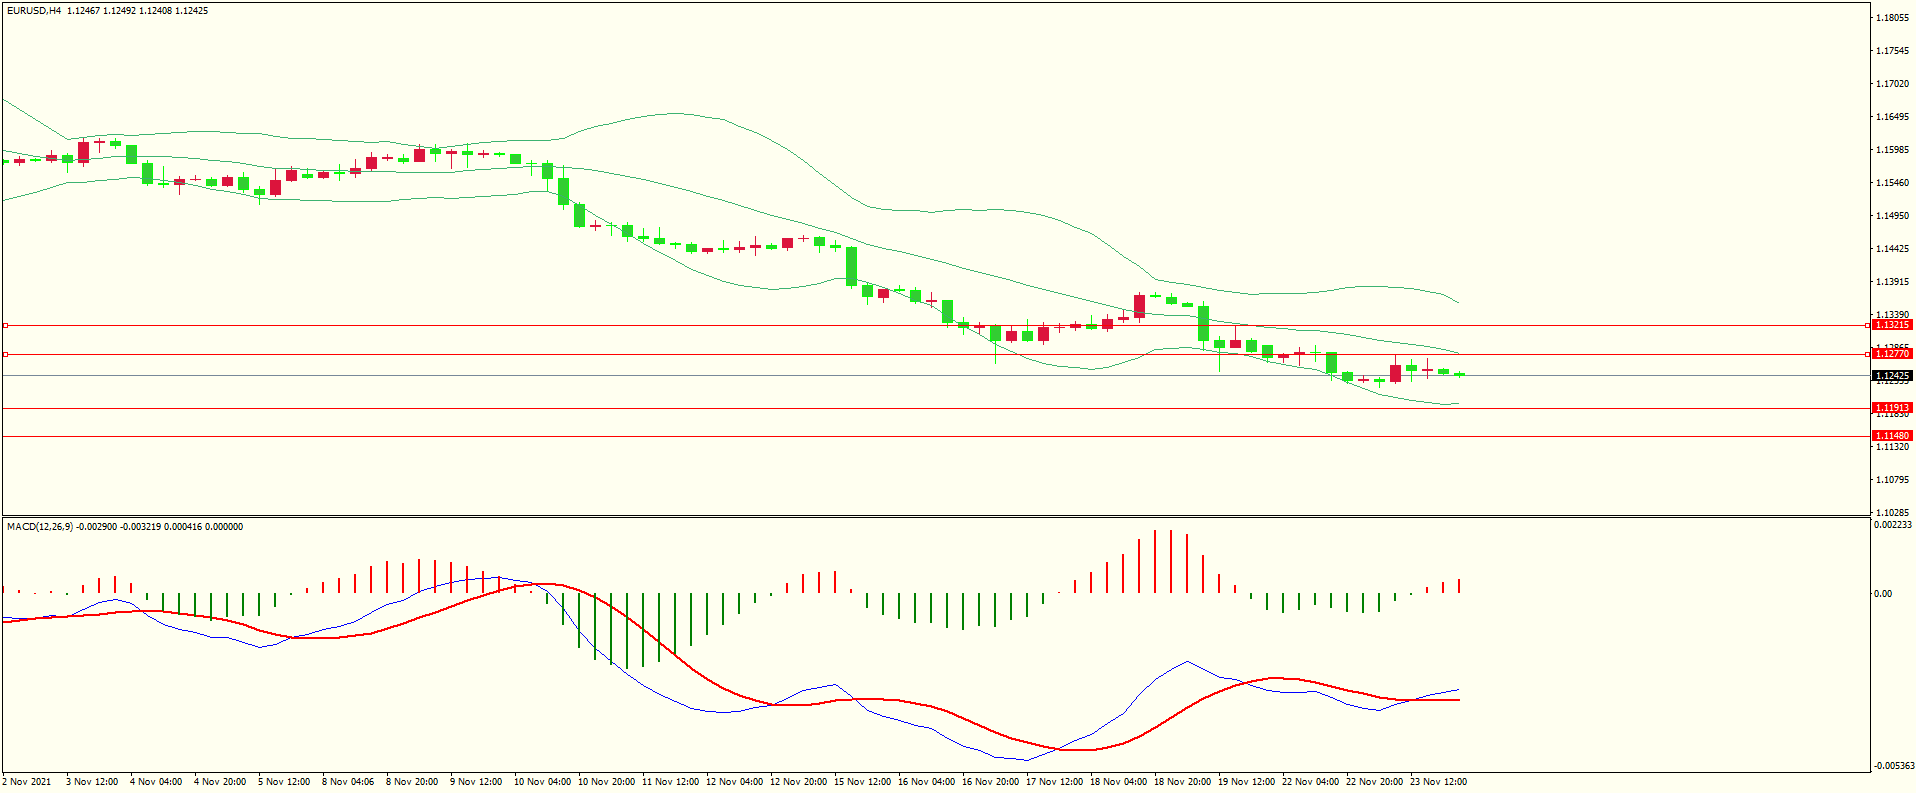The width and height of the screenshot is (1916, 793).
Task: Click the '23 Nov 12:00' time axis label
Action: pyautogui.click(x=1438, y=782)
